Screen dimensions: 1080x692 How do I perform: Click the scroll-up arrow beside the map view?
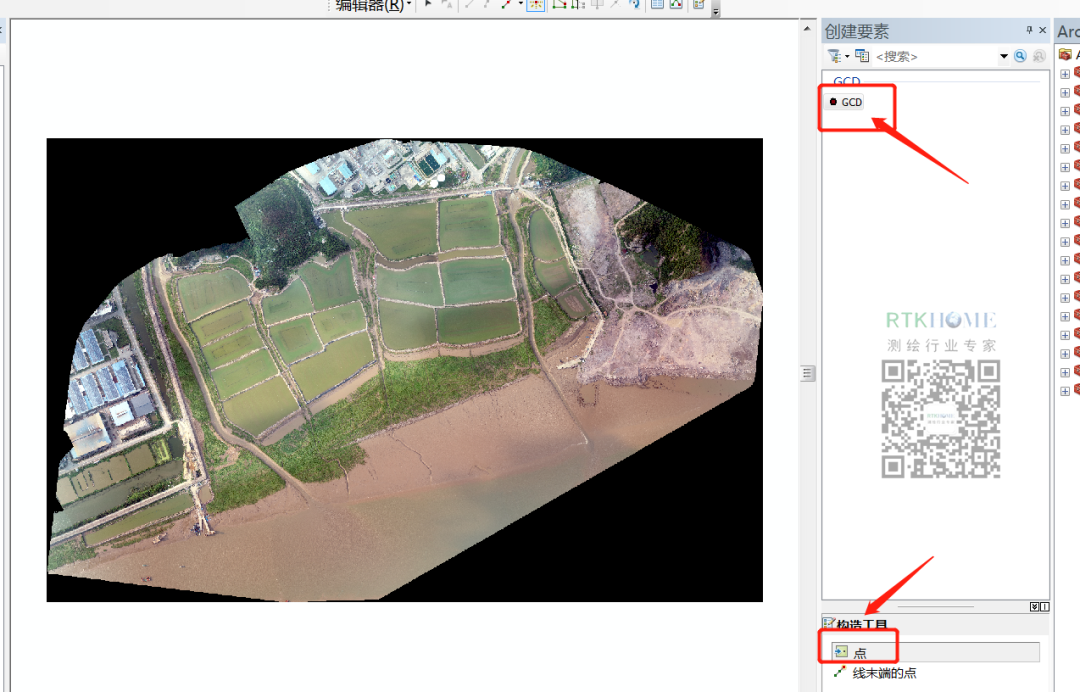coord(806,28)
